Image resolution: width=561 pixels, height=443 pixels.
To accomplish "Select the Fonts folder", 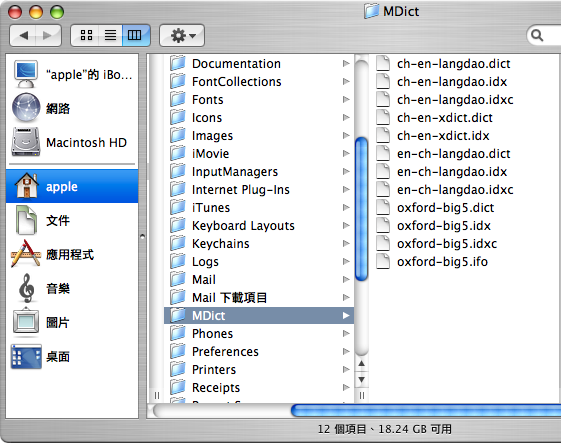I will (x=259, y=99).
